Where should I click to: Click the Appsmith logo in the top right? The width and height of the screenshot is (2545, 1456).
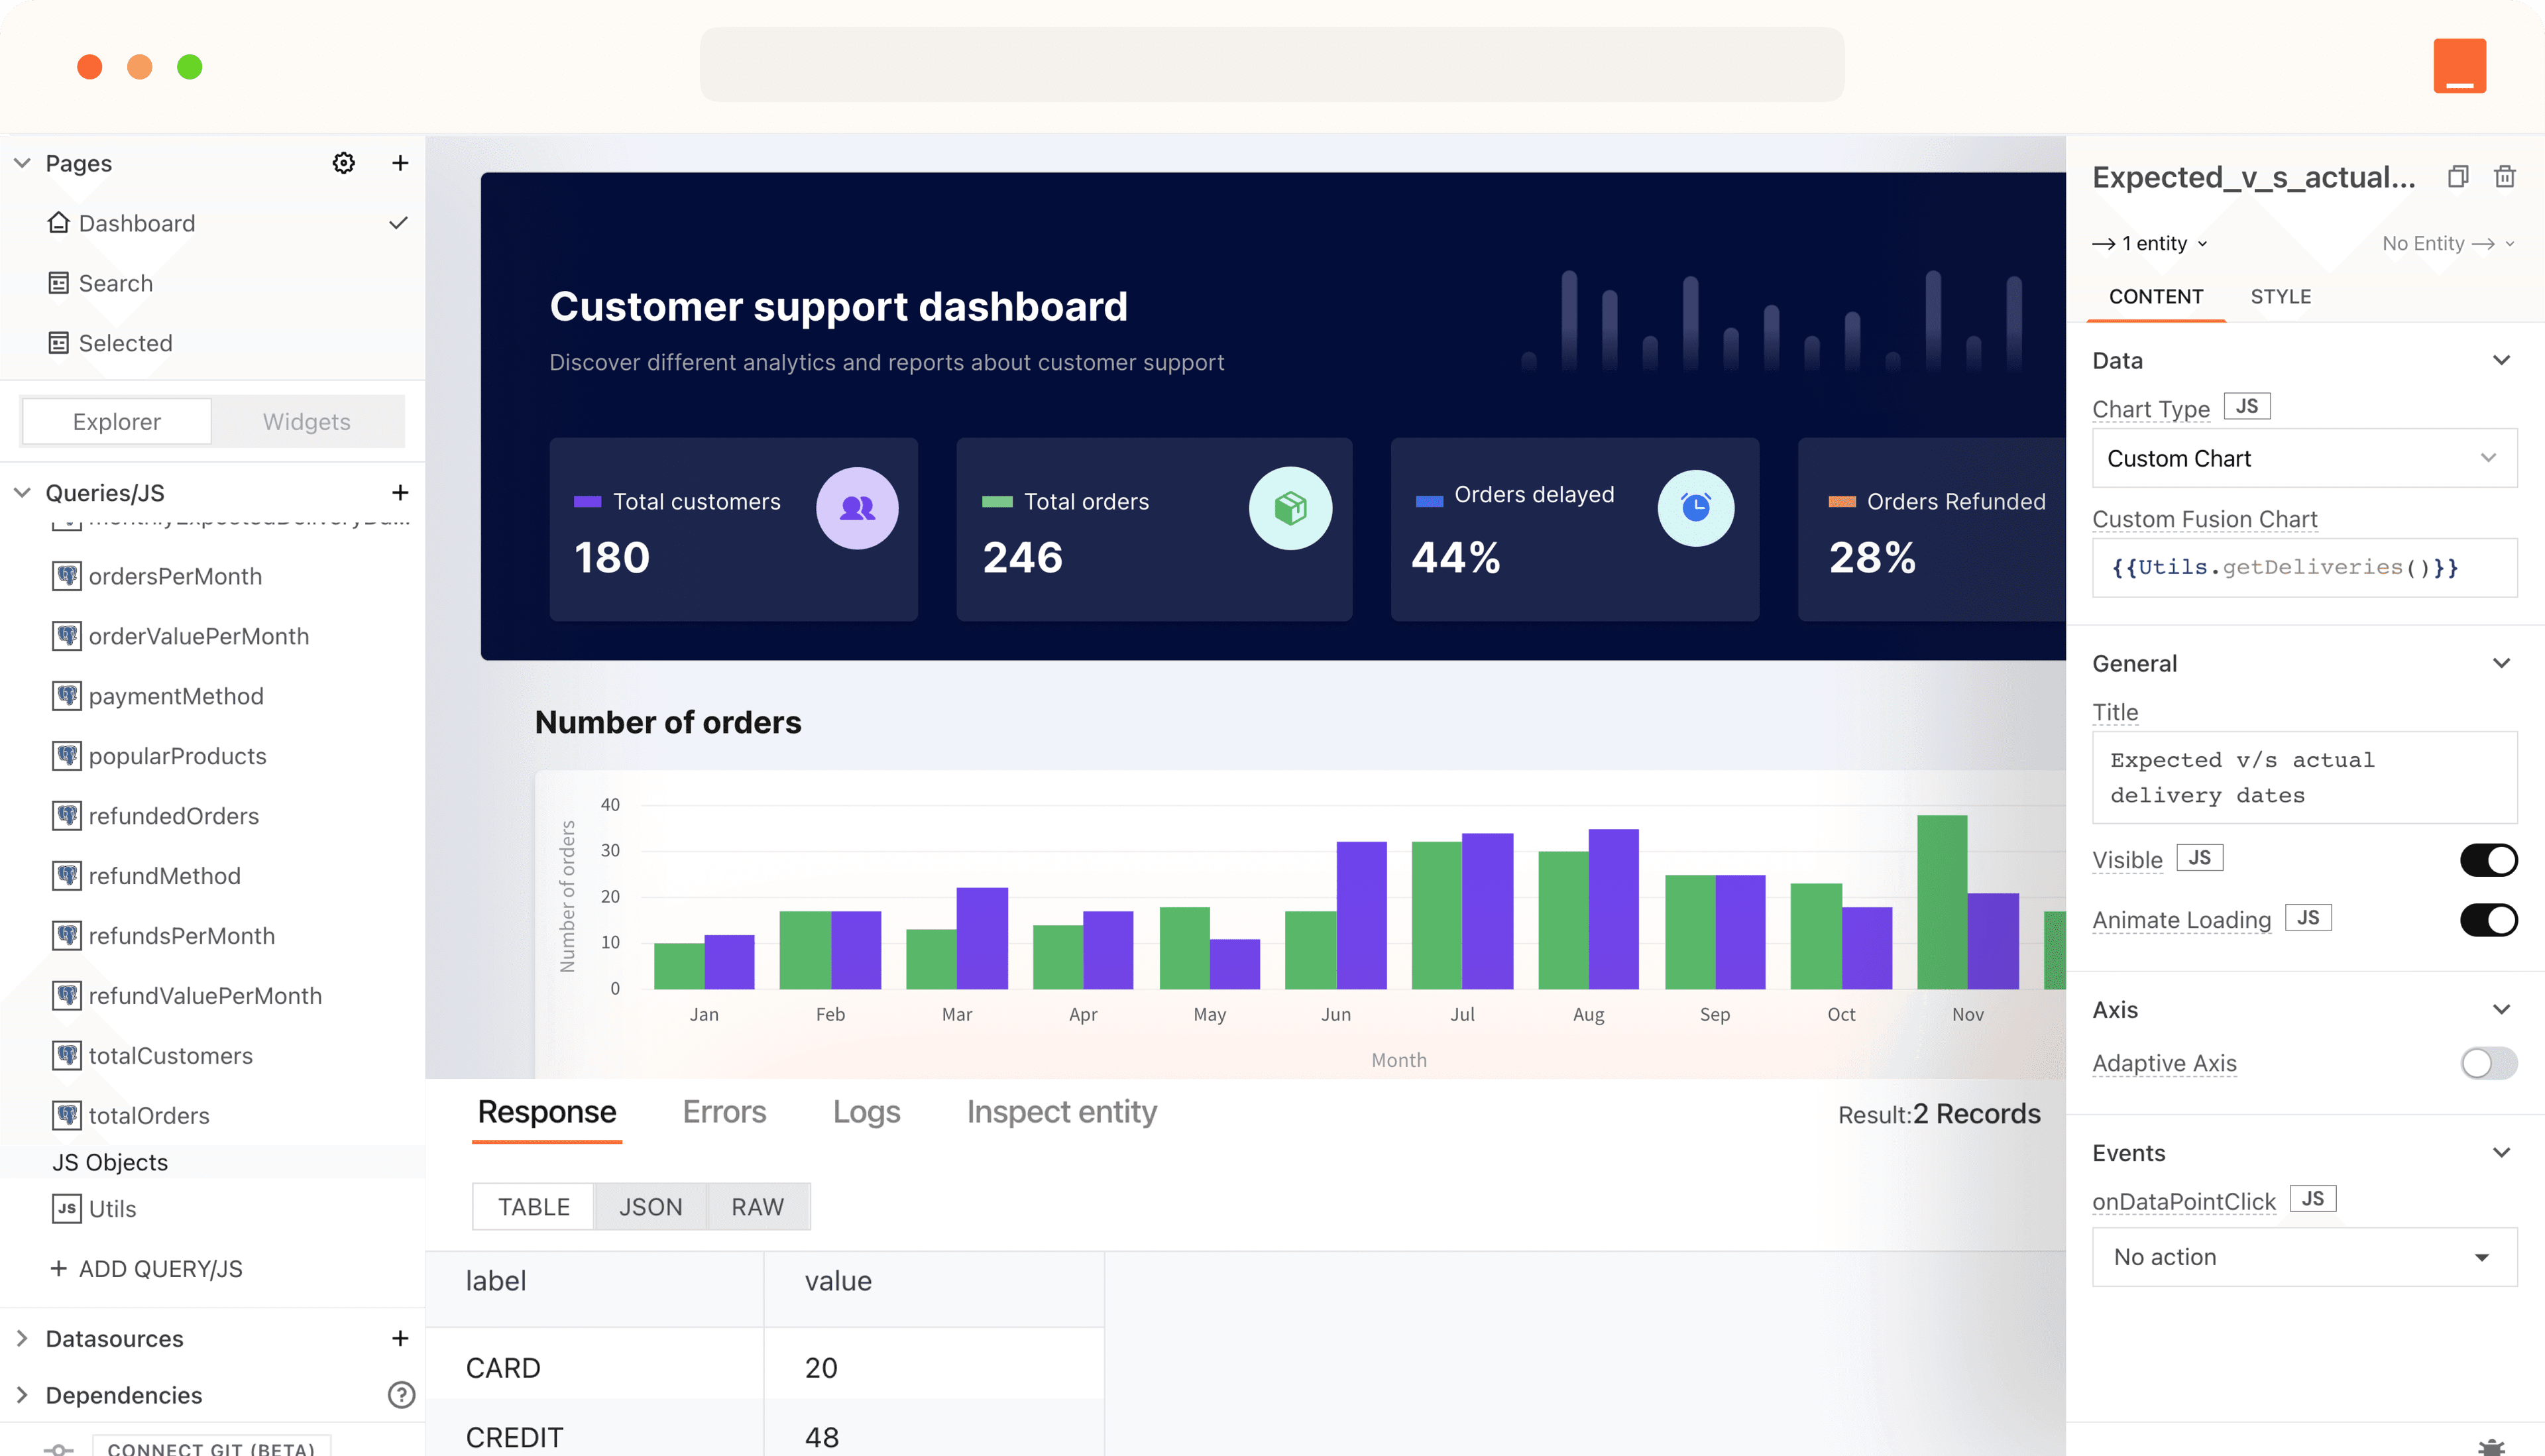pyautogui.click(x=2461, y=65)
